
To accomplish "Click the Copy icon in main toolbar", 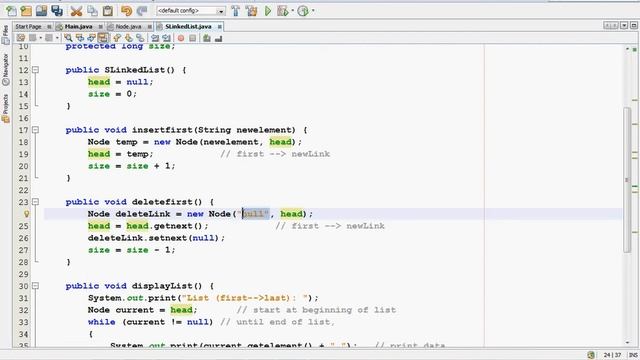I will [x=92, y=11].
